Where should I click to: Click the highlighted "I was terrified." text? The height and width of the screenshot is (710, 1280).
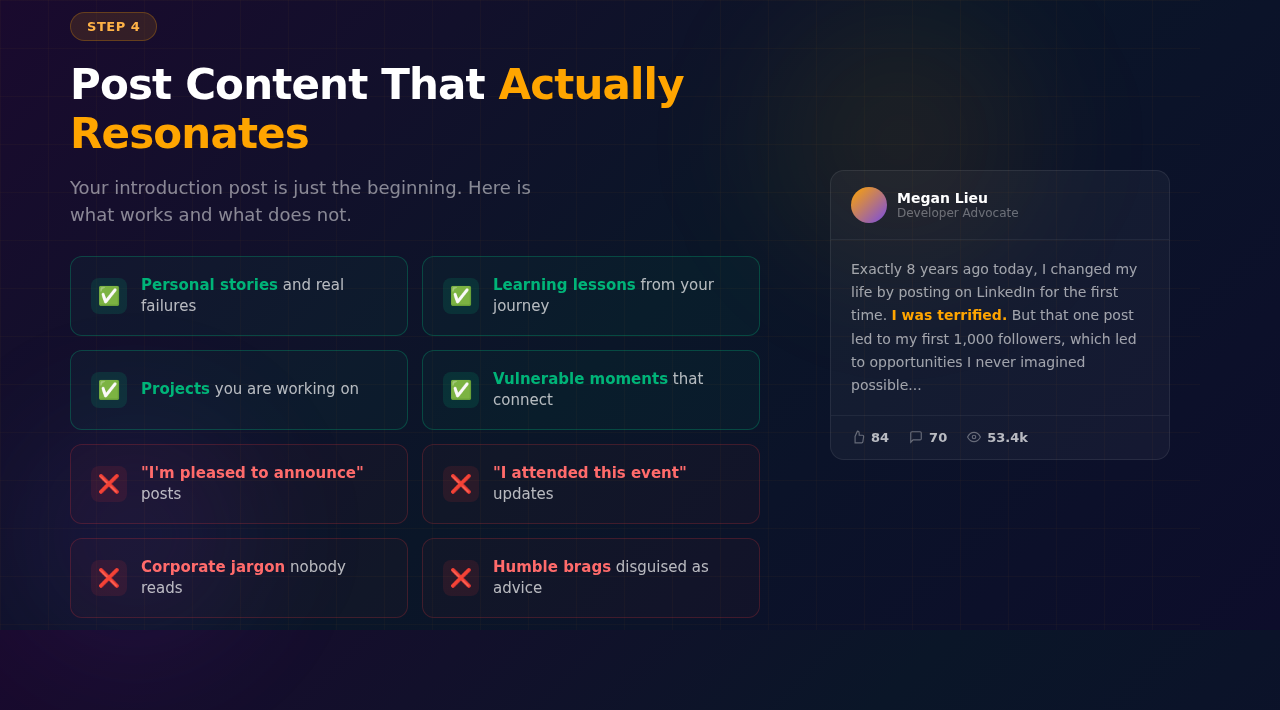click(x=949, y=315)
